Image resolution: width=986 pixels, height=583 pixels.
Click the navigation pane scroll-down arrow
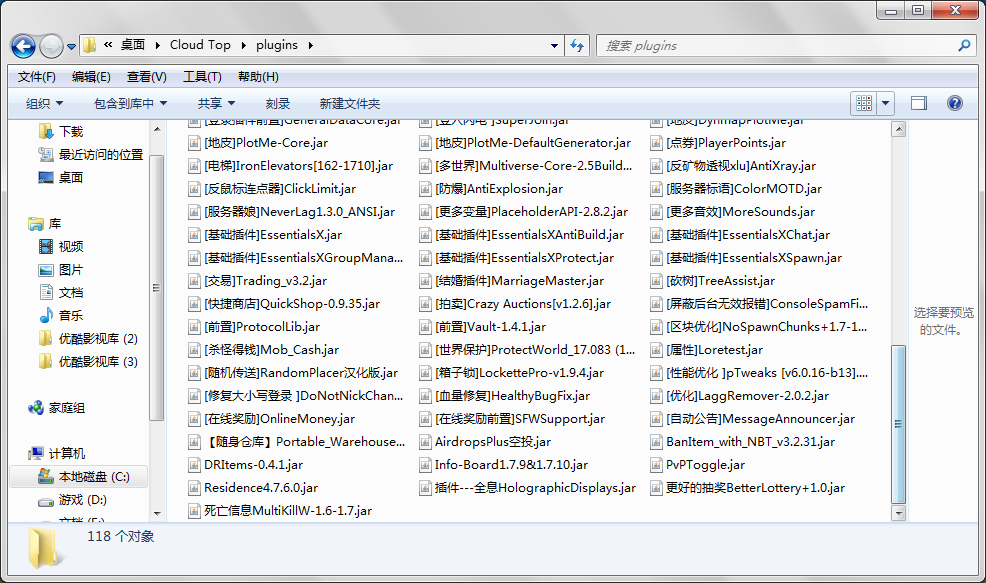(157, 514)
